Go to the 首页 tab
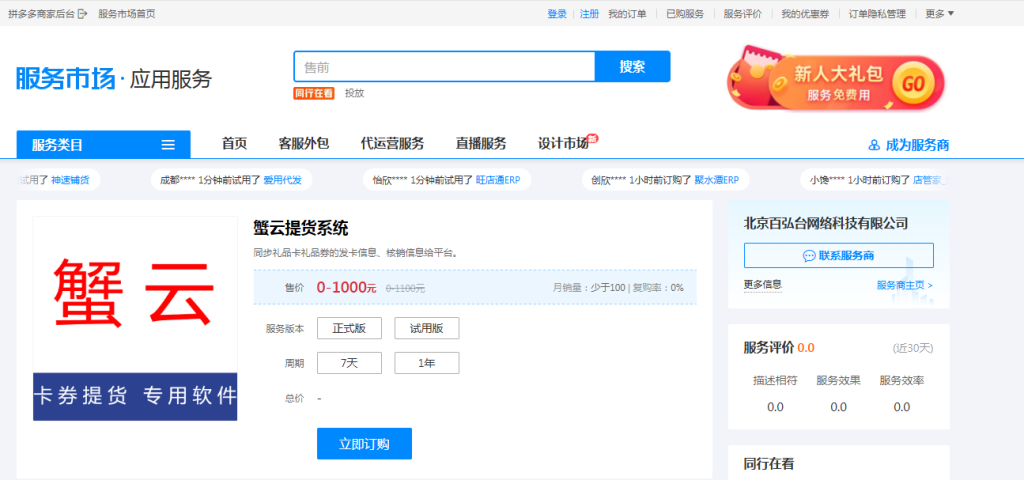Image resolution: width=1024 pixels, height=480 pixels. 234,144
